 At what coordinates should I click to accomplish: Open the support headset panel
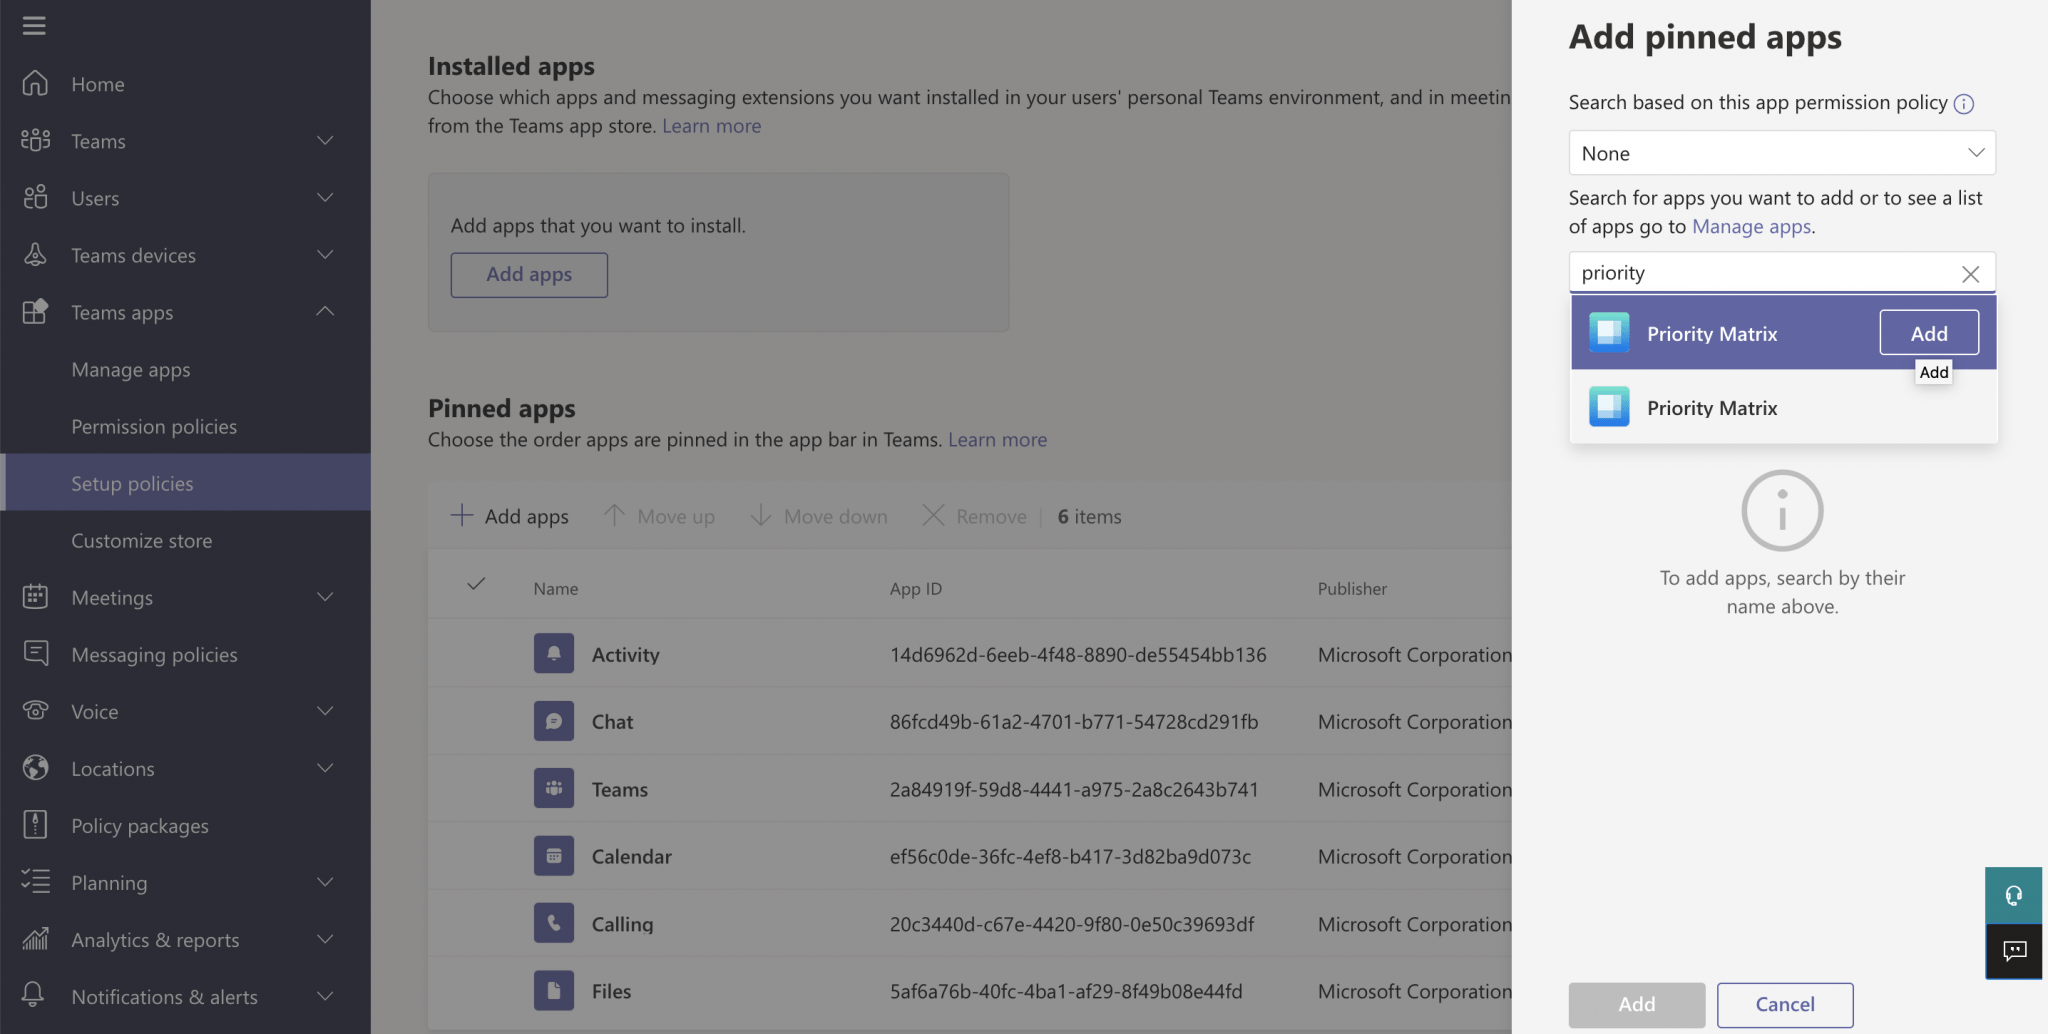coord(2013,895)
